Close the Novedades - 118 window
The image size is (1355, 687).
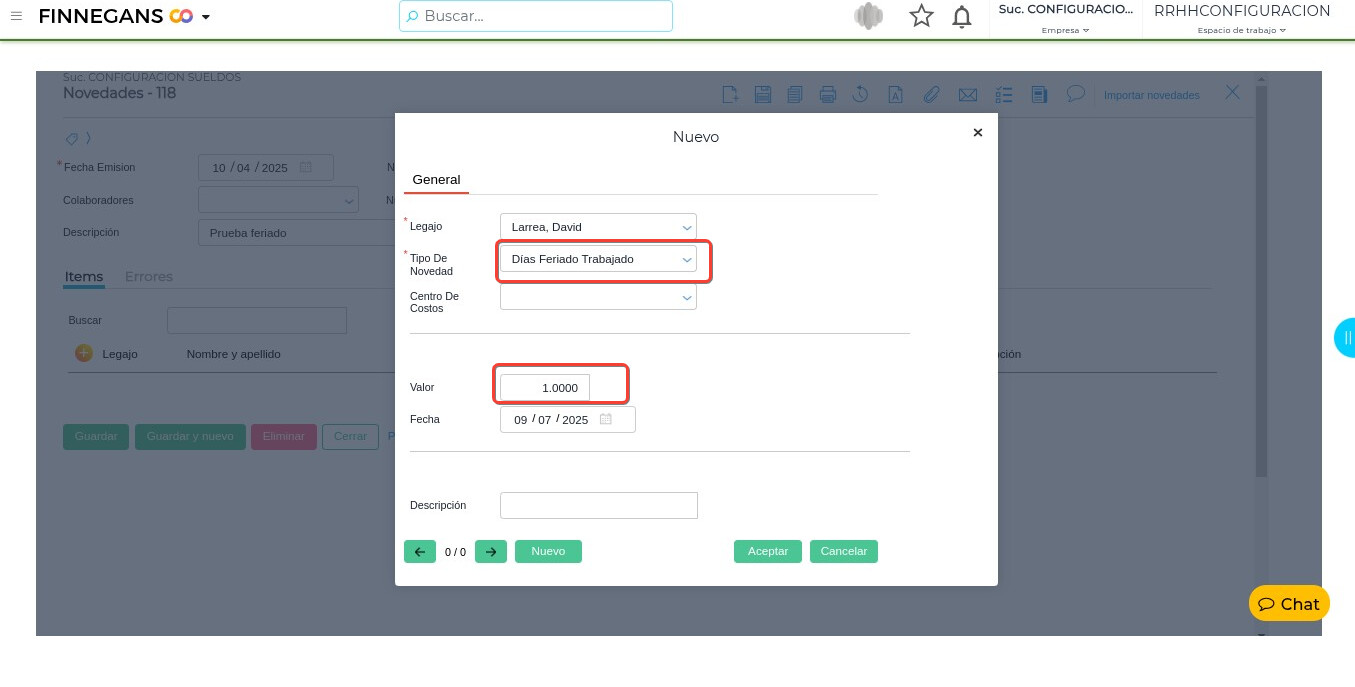coord(1233,92)
